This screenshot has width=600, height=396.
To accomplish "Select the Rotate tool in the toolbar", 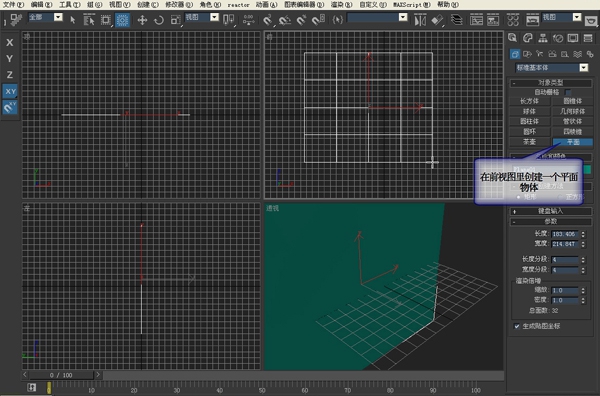I will [159, 20].
